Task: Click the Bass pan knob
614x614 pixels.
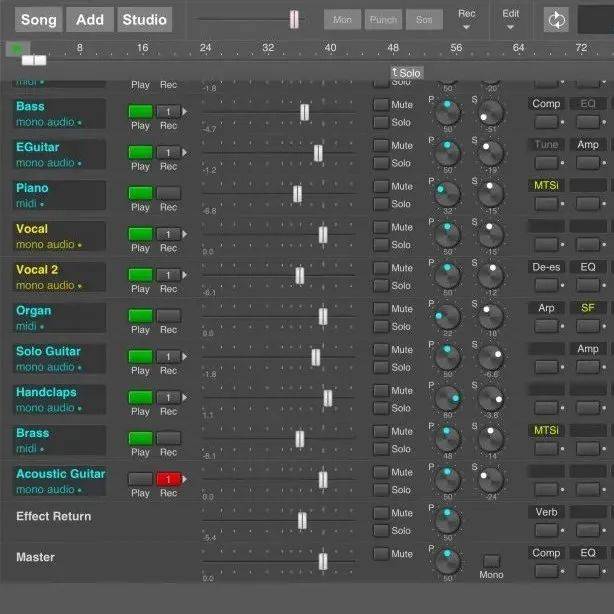Action: pos(447,112)
